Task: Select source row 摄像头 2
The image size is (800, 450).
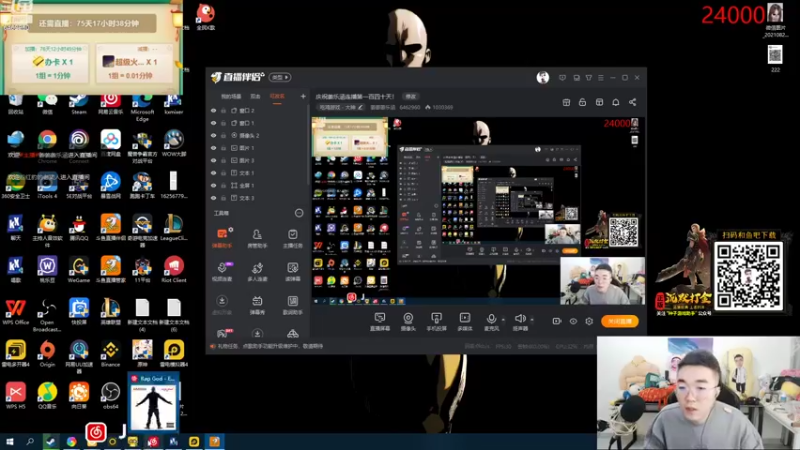Action: (257, 136)
